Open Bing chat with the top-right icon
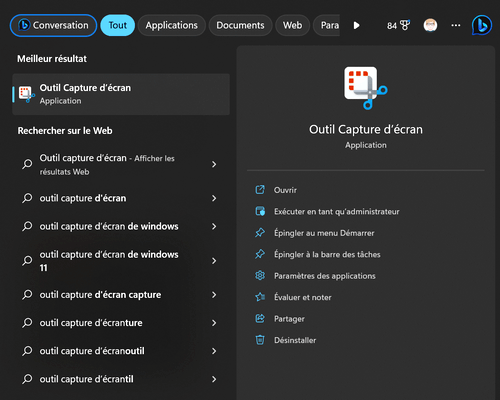The height and width of the screenshot is (400, 500). click(x=482, y=25)
